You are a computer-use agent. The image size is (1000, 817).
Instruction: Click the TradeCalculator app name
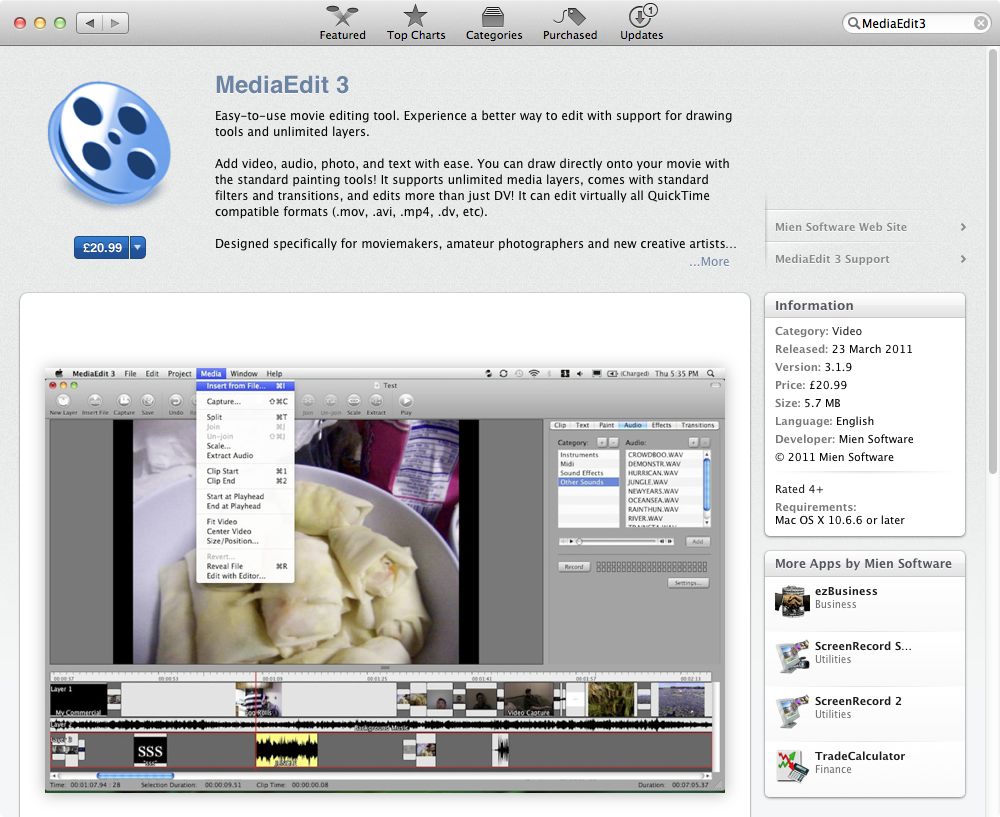pyautogui.click(x=860, y=756)
